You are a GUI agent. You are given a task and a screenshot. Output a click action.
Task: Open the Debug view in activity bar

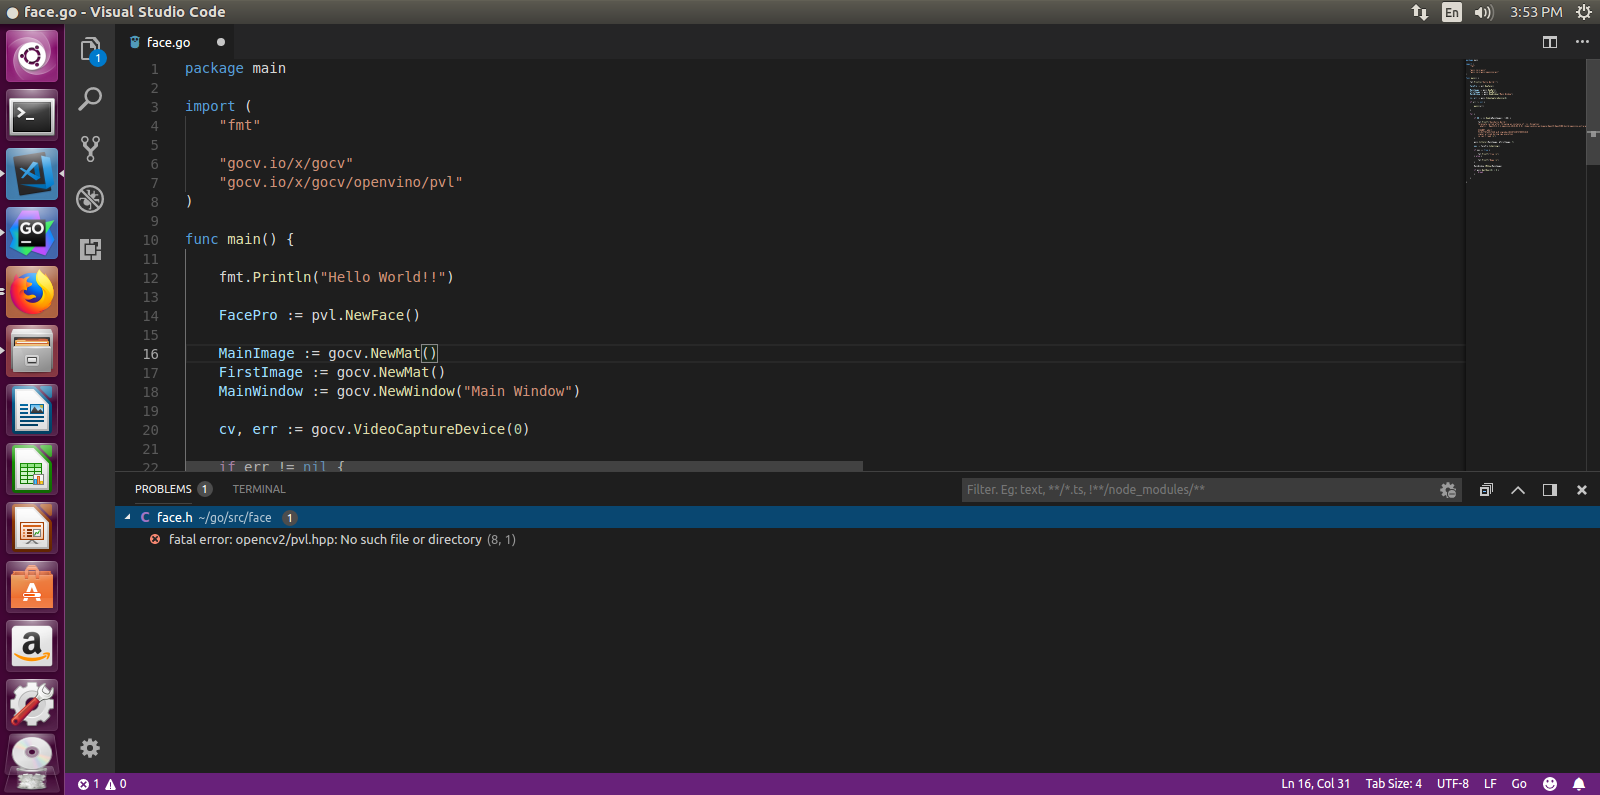click(90, 199)
